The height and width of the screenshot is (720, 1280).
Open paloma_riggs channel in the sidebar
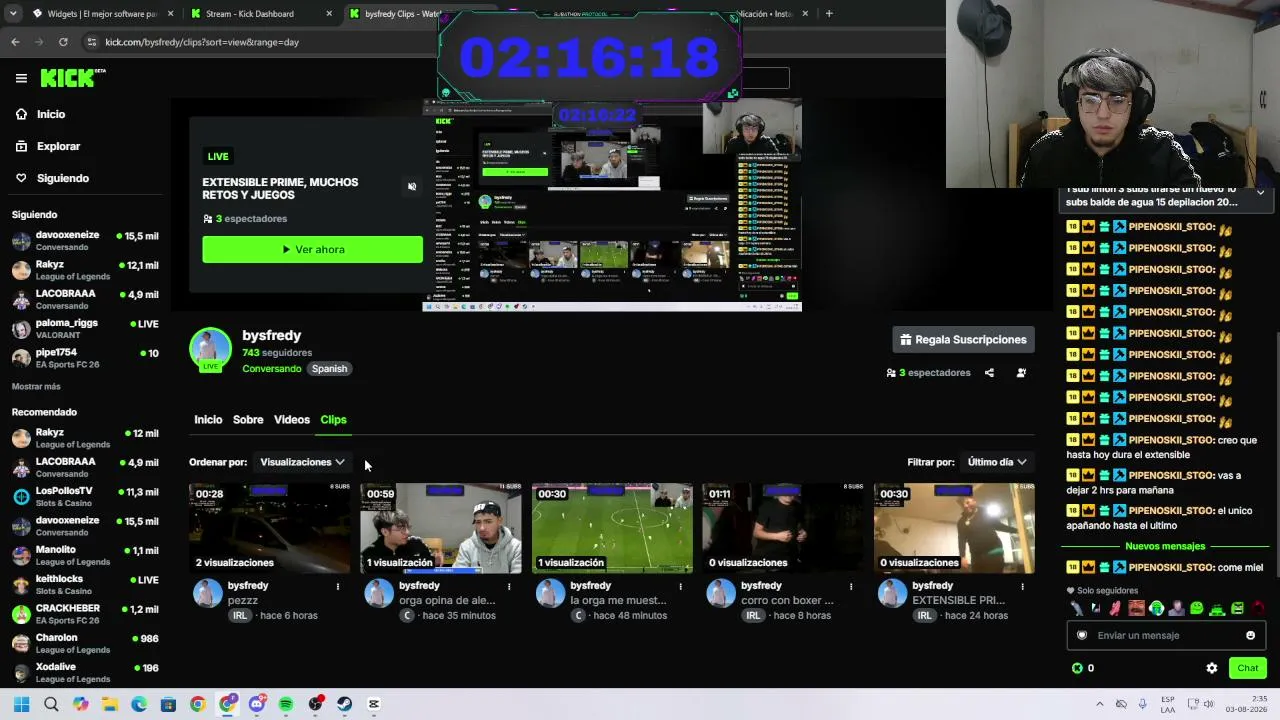[x=85, y=329]
